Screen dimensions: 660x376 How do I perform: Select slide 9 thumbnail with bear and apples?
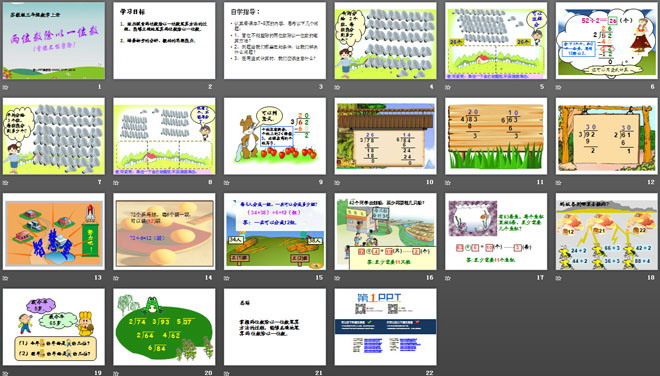coord(275,136)
